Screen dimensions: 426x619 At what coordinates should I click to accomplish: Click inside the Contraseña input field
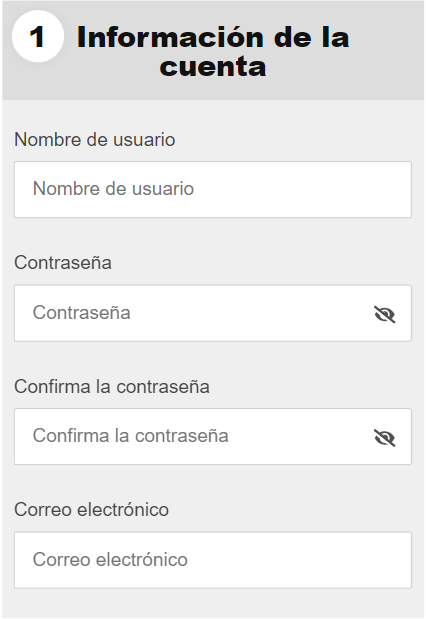tap(213, 313)
